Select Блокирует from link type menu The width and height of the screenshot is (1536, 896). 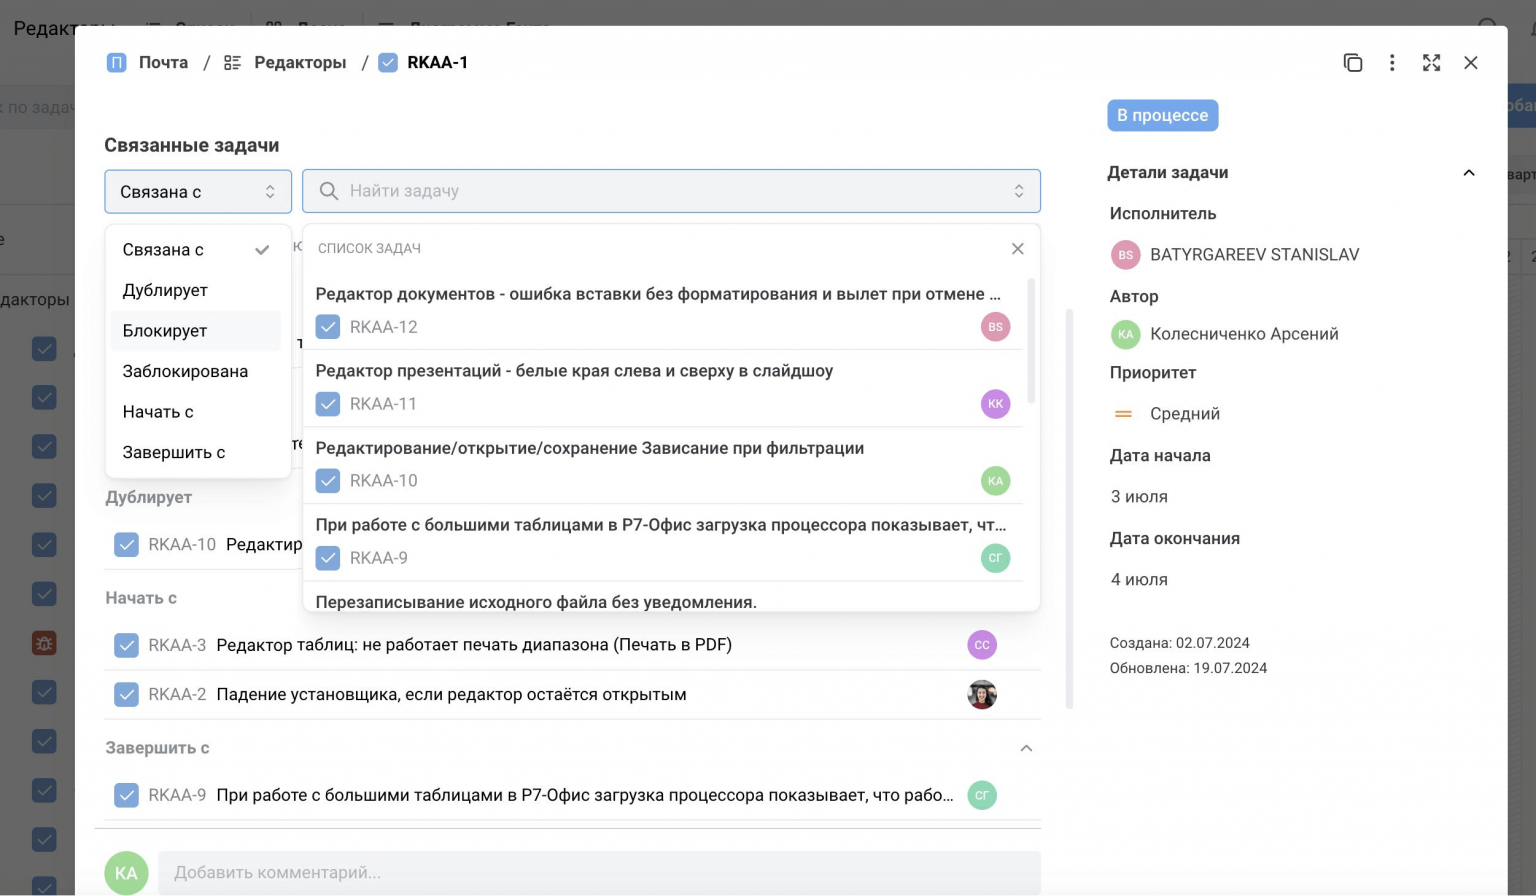[165, 331]
